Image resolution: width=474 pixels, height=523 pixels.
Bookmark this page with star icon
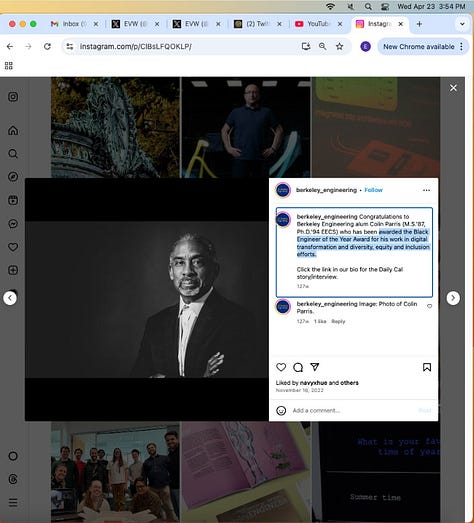tap(340, 46)
